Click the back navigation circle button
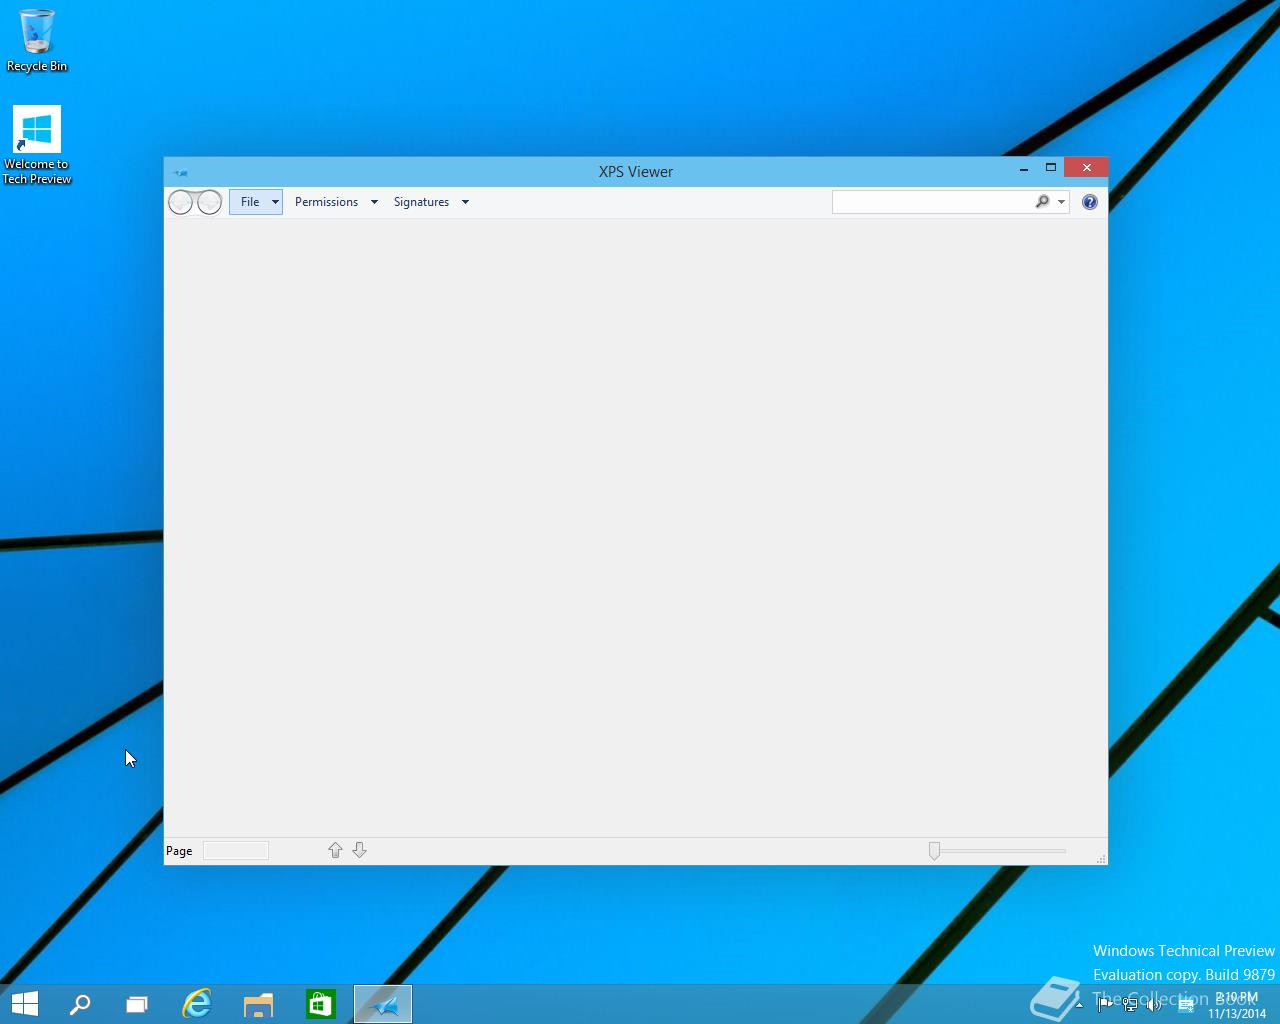Screen dimensions: 1280x1024 (180, 202)
